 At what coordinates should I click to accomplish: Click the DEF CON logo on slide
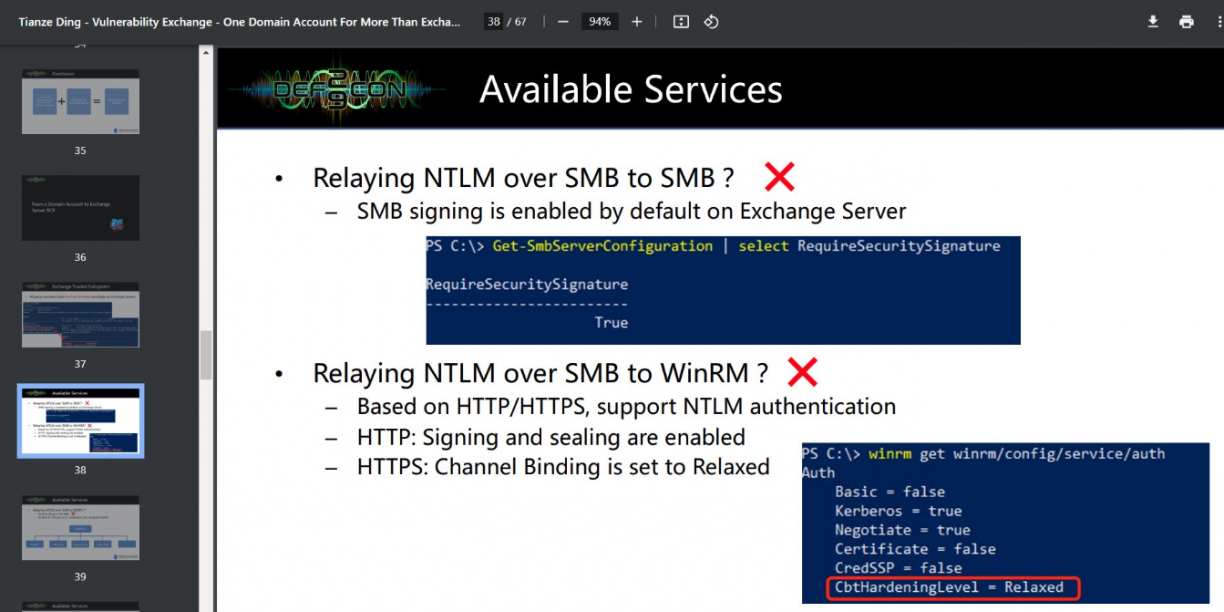(340, 89)
